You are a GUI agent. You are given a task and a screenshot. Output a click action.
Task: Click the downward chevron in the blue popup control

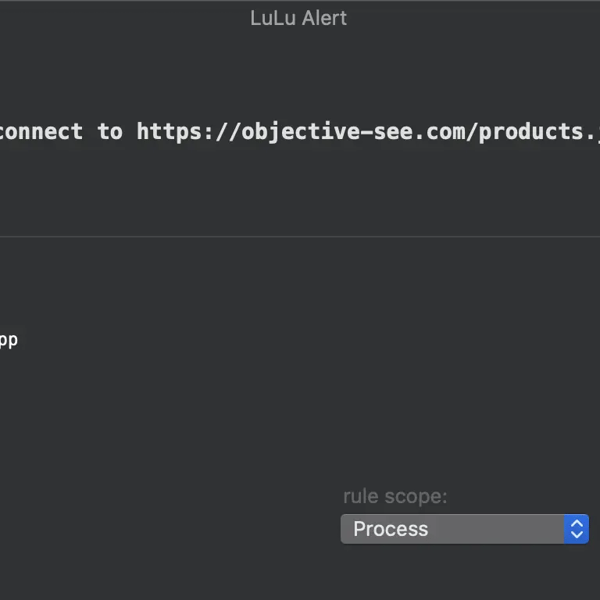[577, 535]
